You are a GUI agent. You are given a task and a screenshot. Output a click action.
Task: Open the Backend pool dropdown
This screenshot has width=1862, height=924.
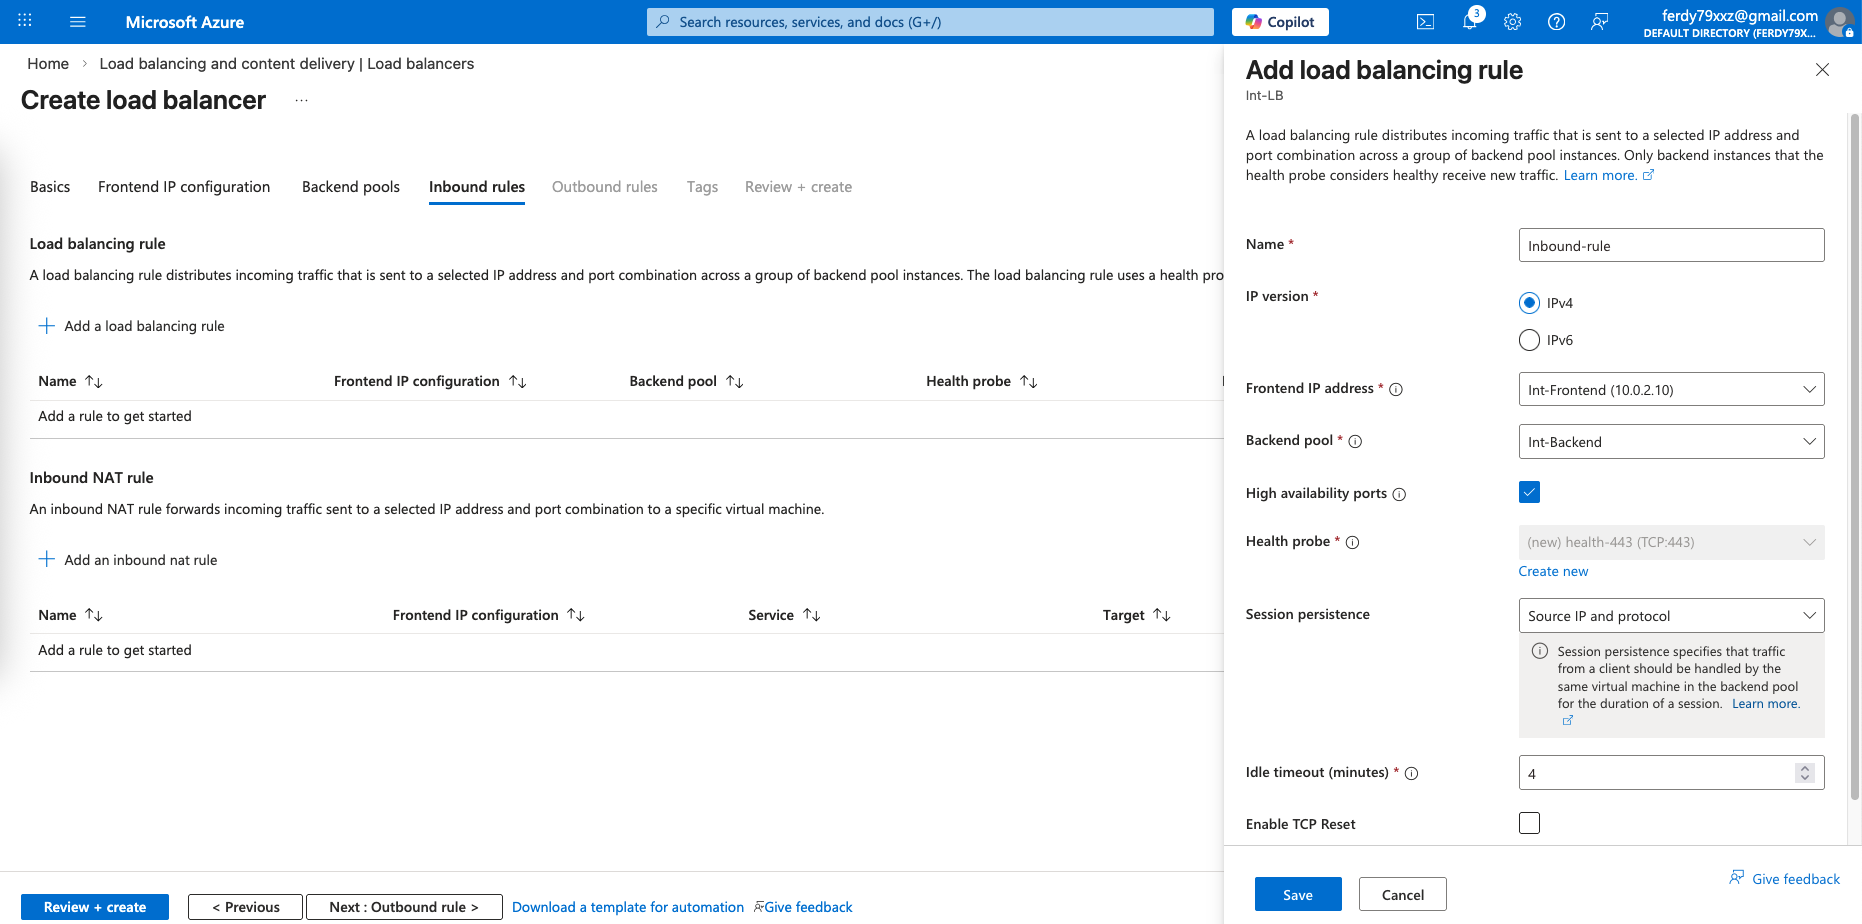(1670, 442)
